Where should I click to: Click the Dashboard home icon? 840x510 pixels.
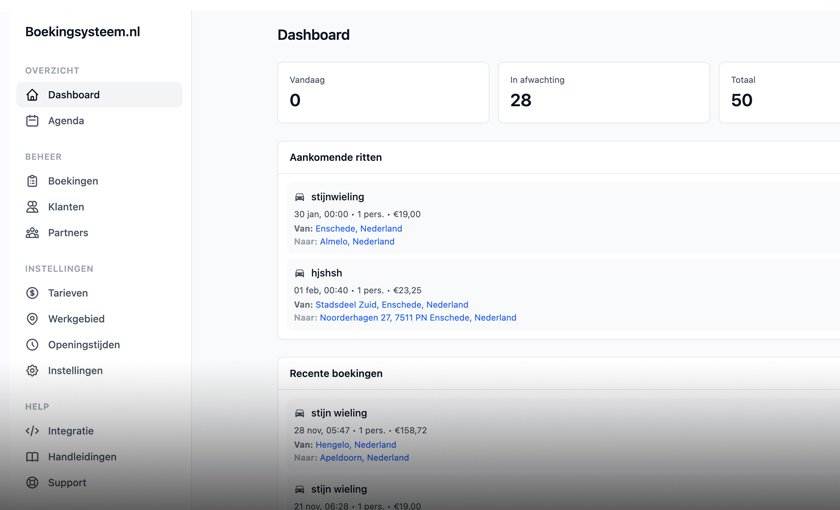32,95
